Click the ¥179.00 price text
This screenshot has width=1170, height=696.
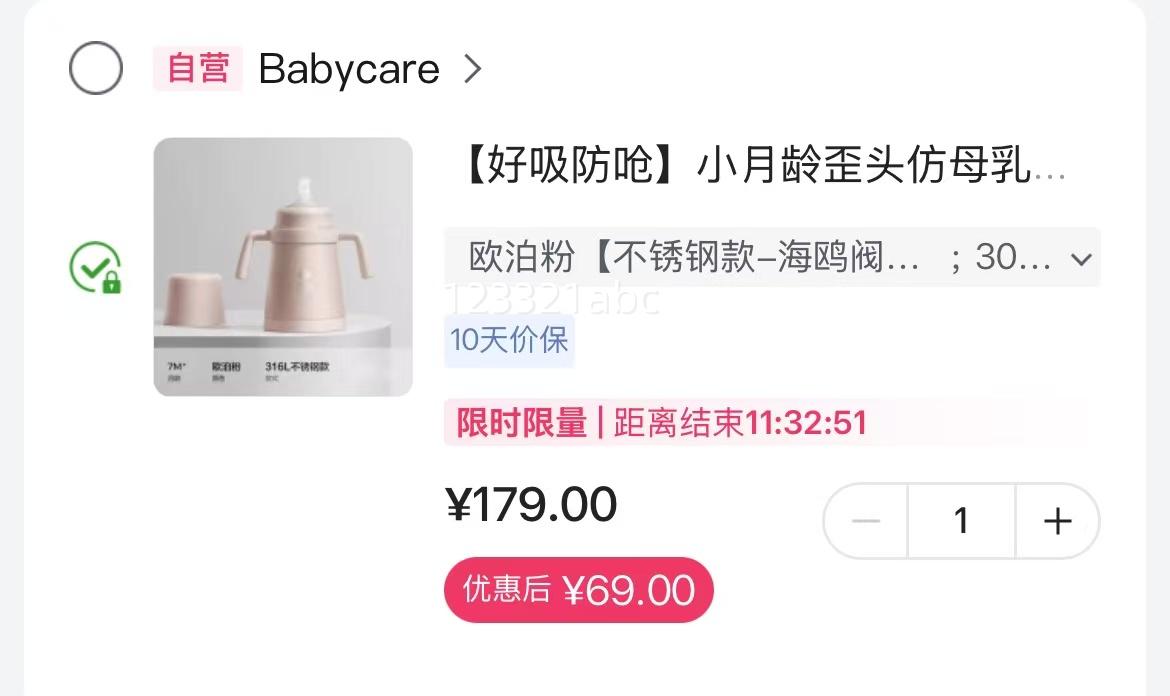point(531,504)
